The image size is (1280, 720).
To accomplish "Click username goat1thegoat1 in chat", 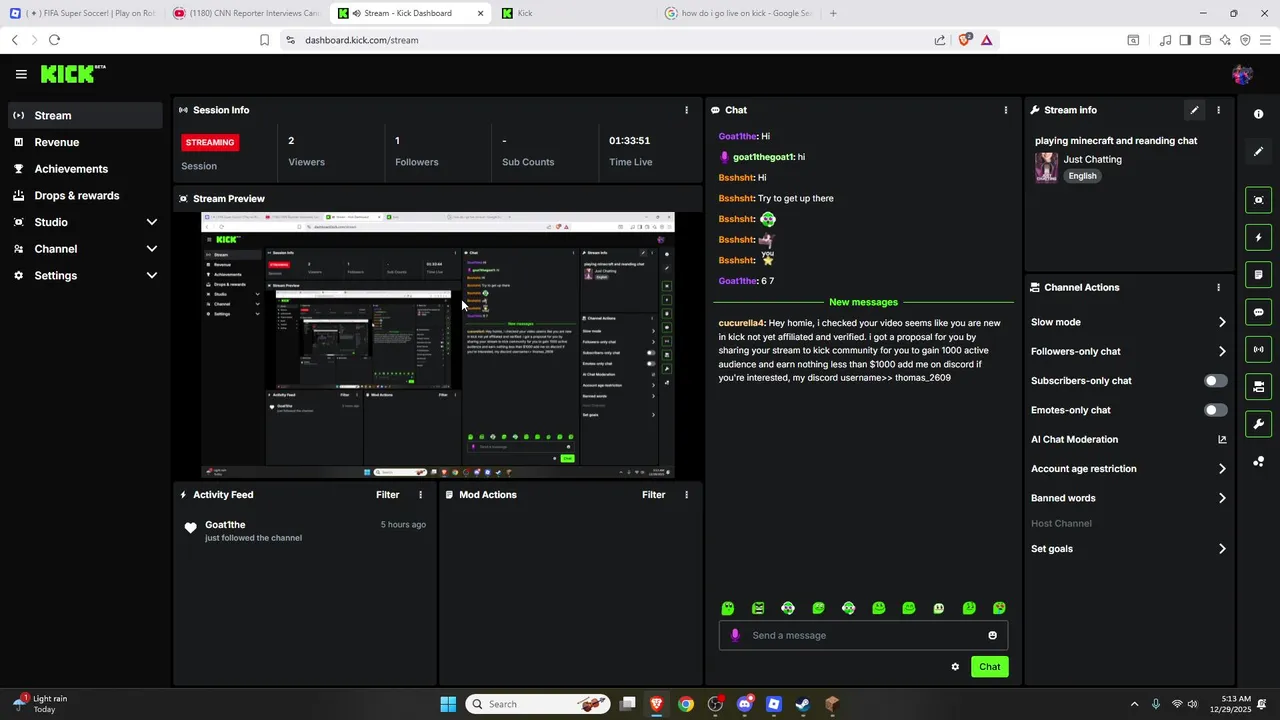I will pos(763,157).
